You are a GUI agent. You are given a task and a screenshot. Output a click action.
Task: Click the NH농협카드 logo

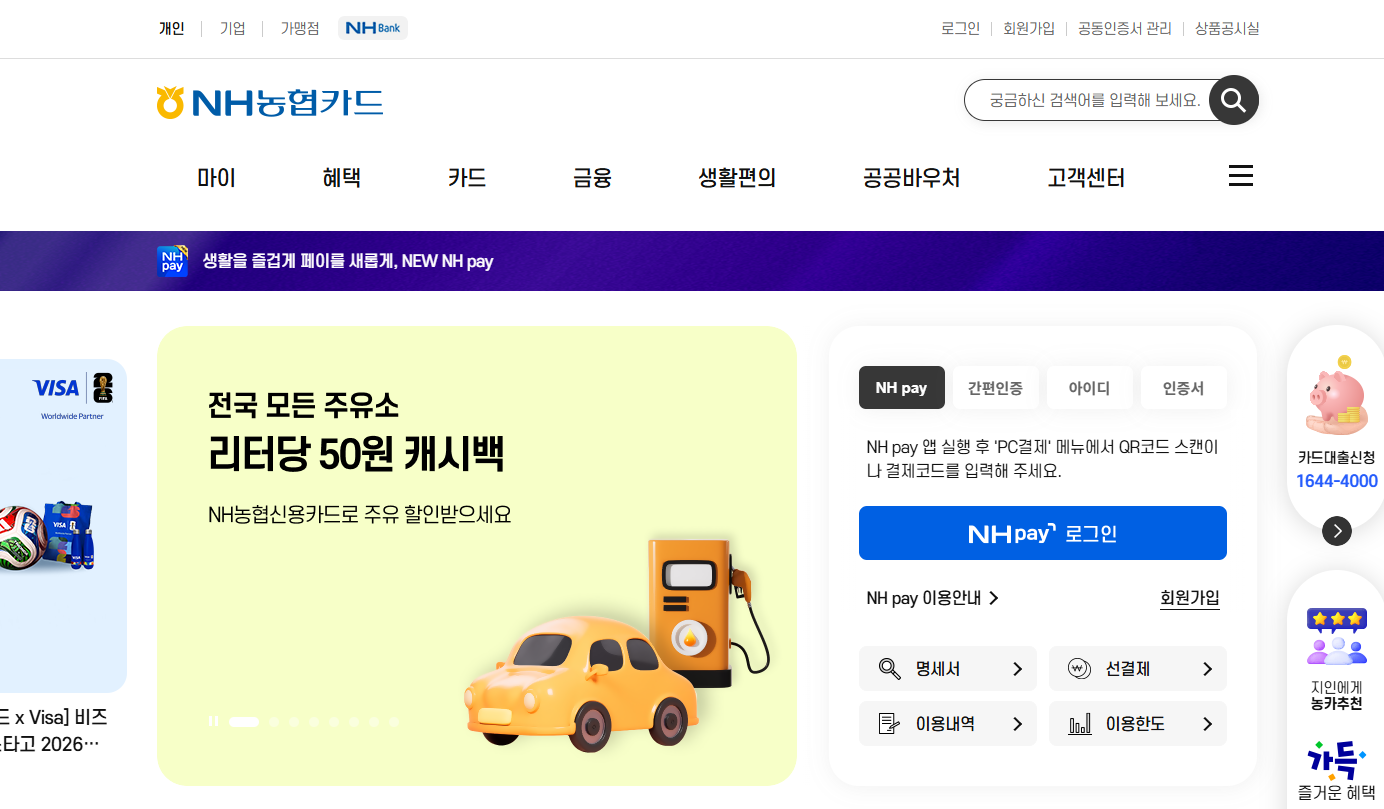point(270,102)
